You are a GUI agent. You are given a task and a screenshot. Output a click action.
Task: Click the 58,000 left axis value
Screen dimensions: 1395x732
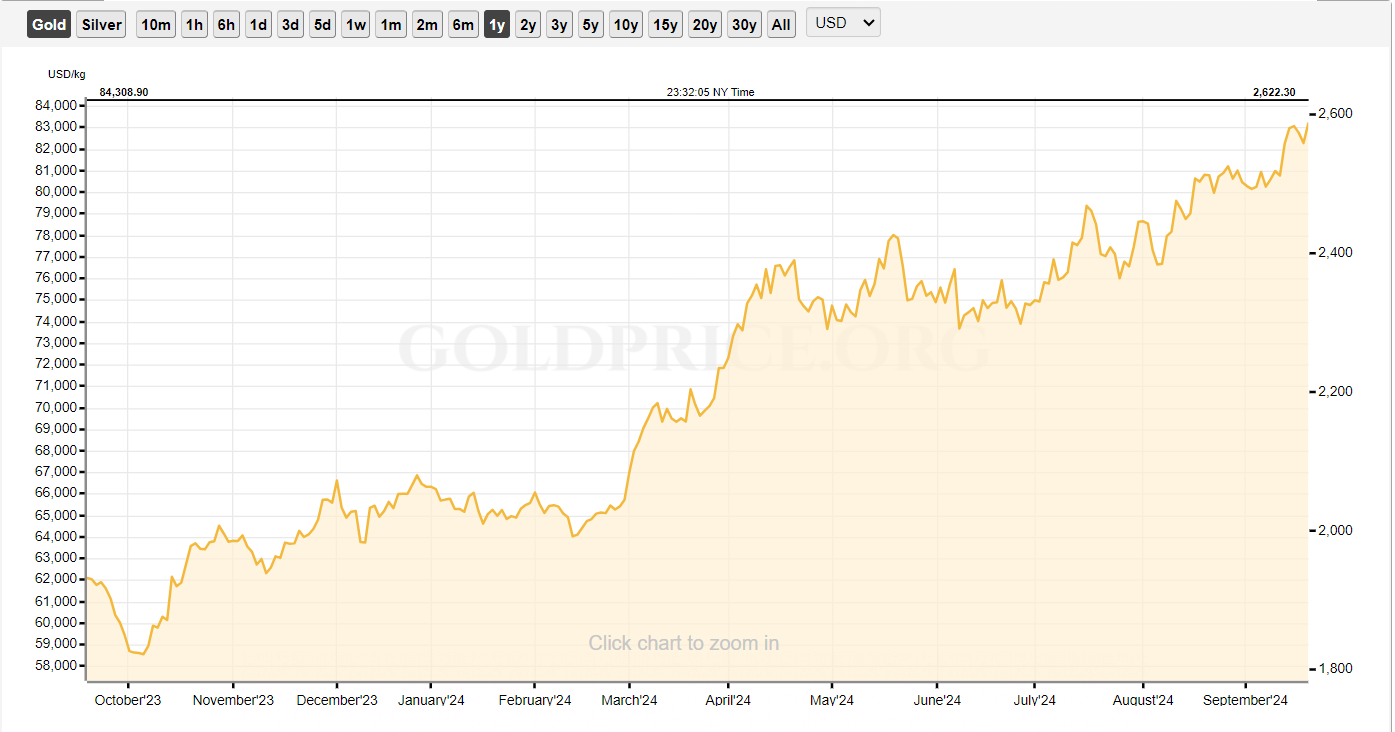click(56, 666)
